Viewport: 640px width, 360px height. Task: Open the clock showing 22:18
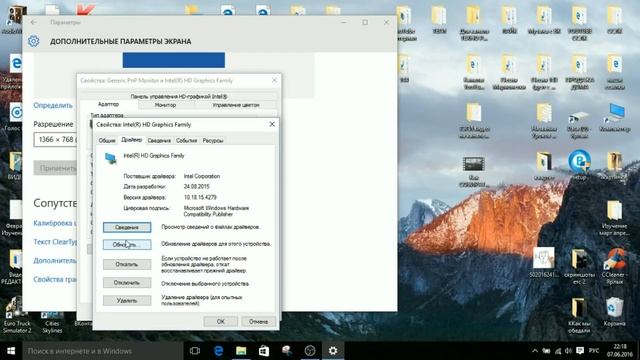click(620, 351)
